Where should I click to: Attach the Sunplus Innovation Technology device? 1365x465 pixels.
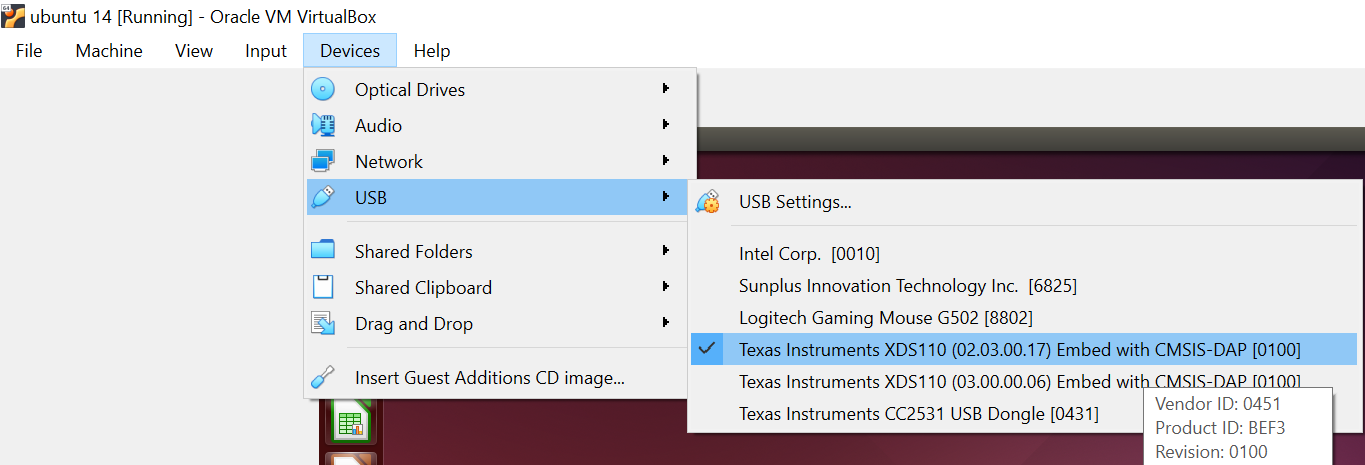coord(907,286)
